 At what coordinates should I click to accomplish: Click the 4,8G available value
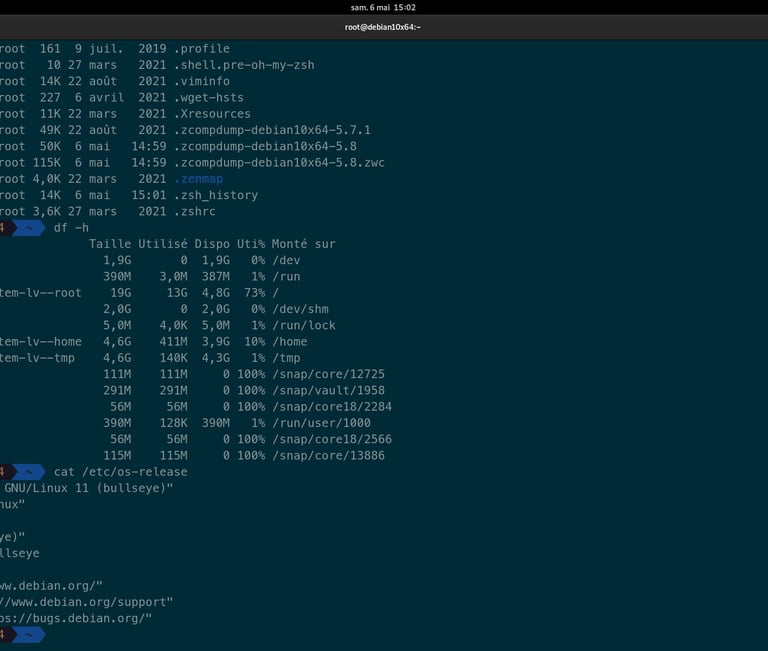216,292
